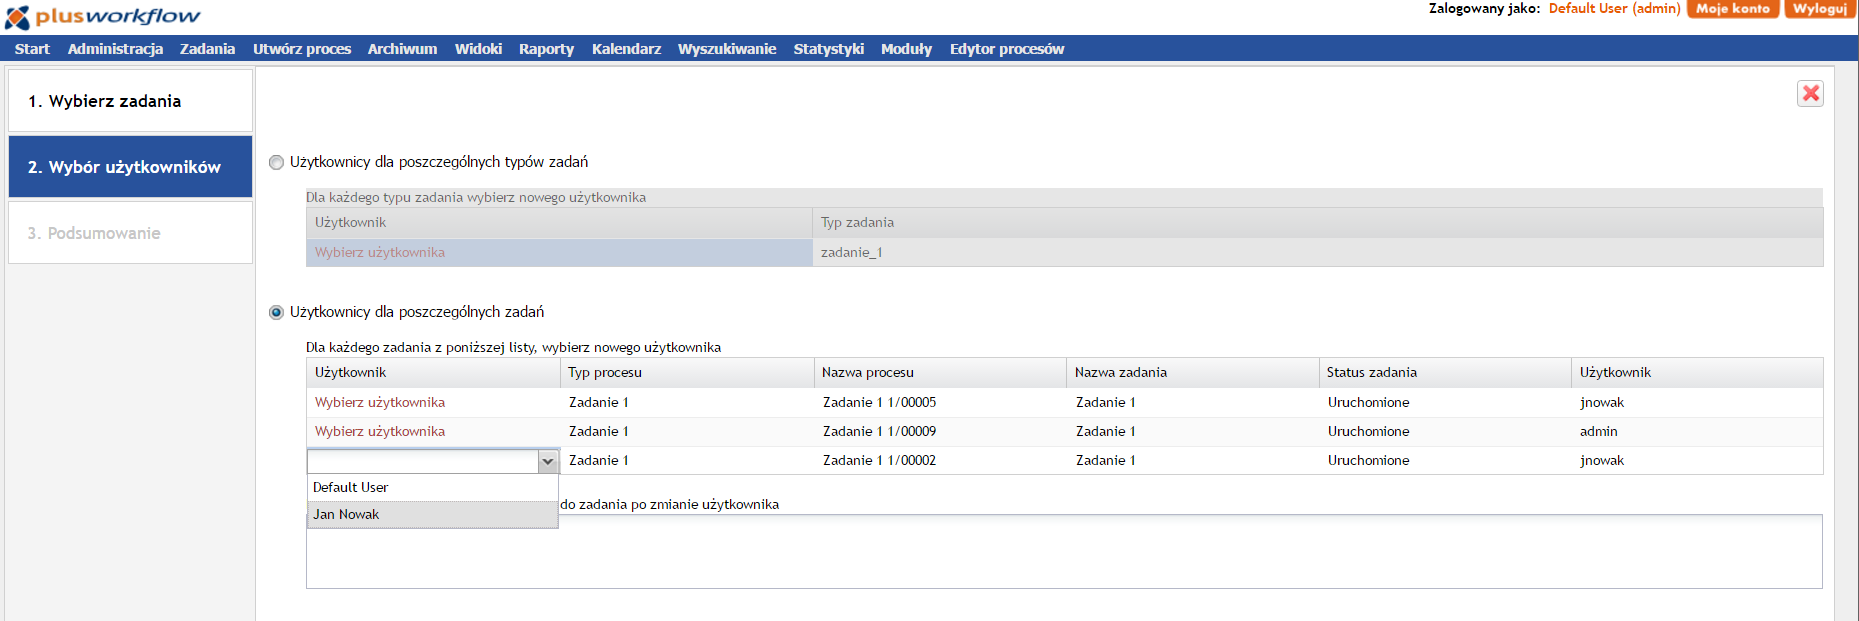Open the Administracja menu
The image size is (1859, 621).
pos(115,49)
